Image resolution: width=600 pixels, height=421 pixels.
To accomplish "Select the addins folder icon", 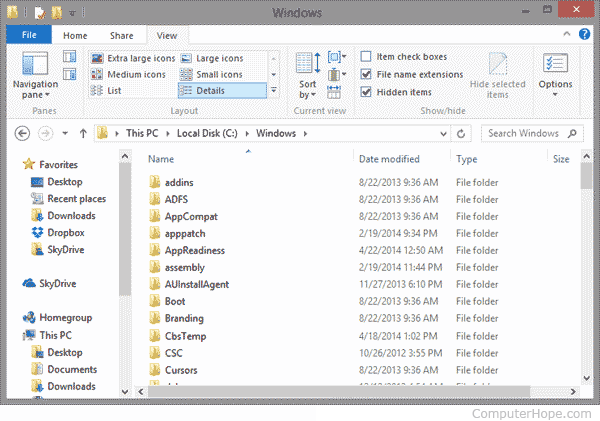I will (155, 182).
